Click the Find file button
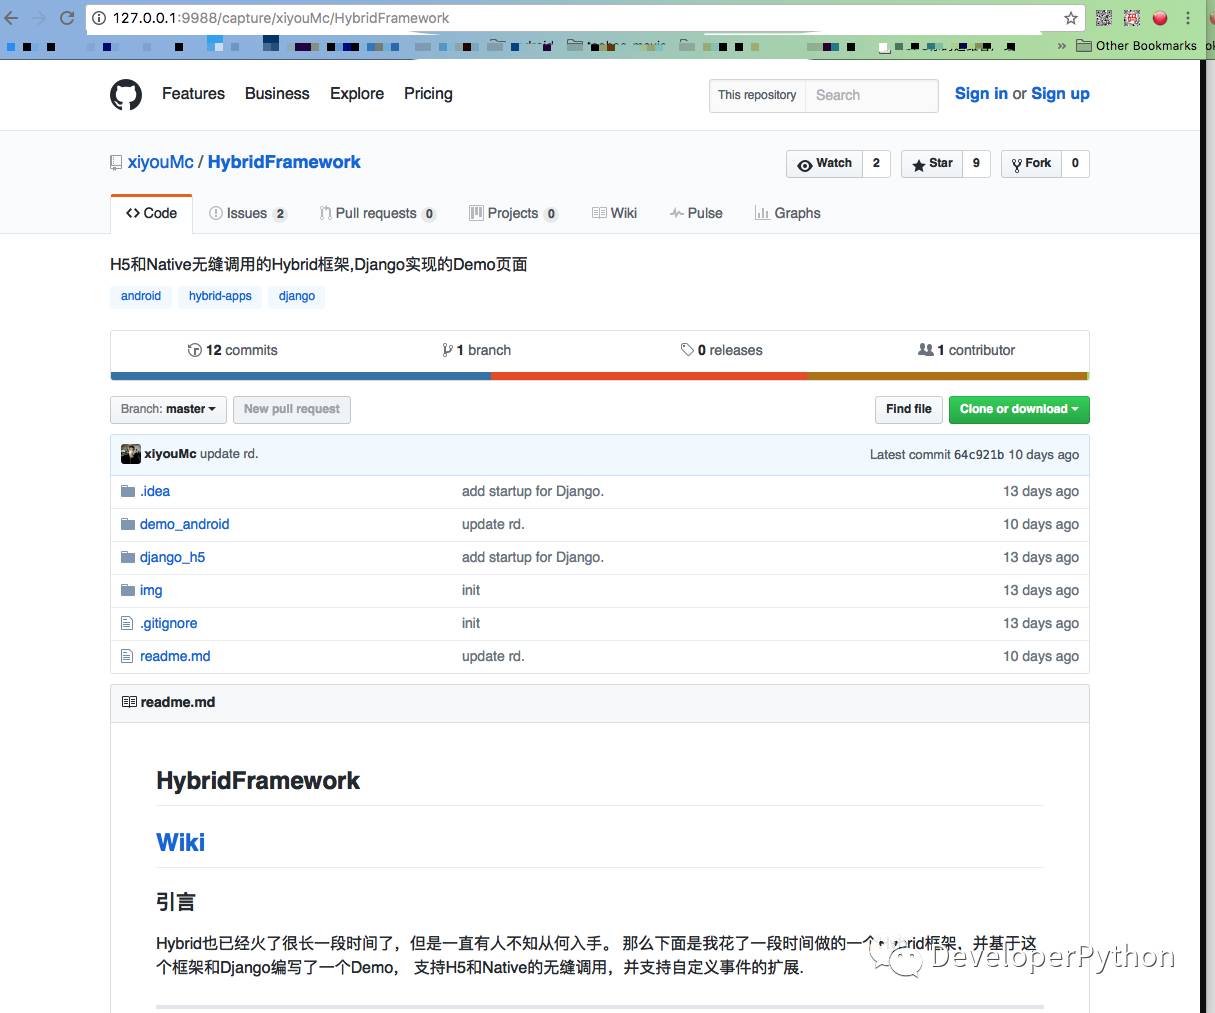 pyautogui.click(x=908, y=409)
